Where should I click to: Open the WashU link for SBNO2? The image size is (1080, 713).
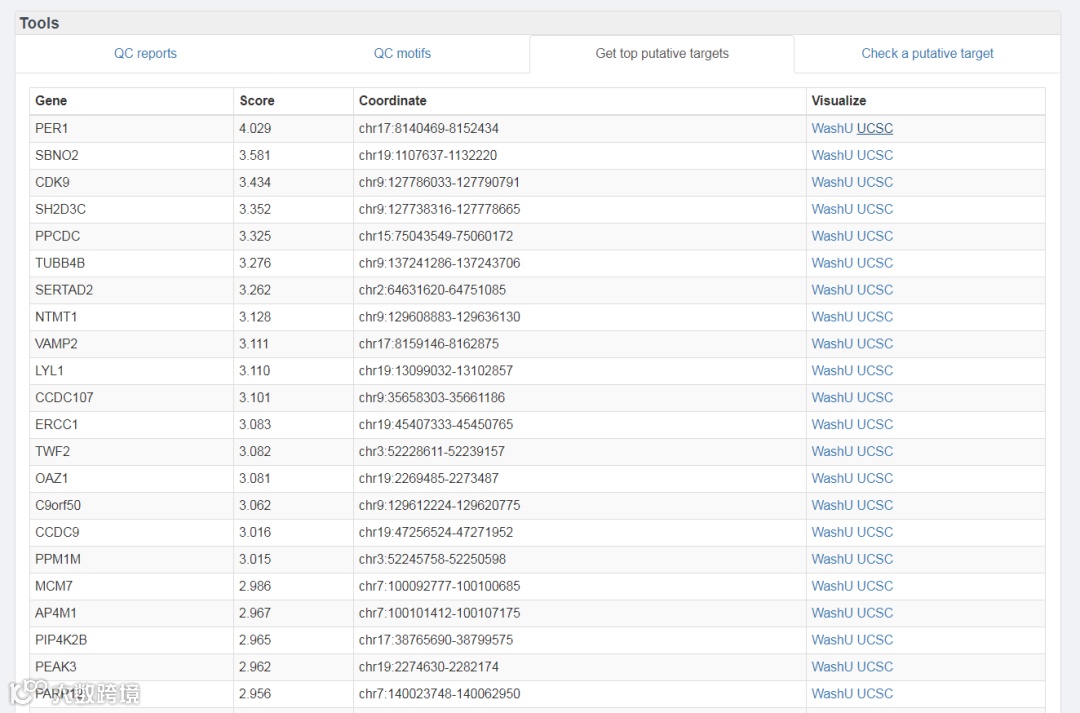(x=832, y=155)
